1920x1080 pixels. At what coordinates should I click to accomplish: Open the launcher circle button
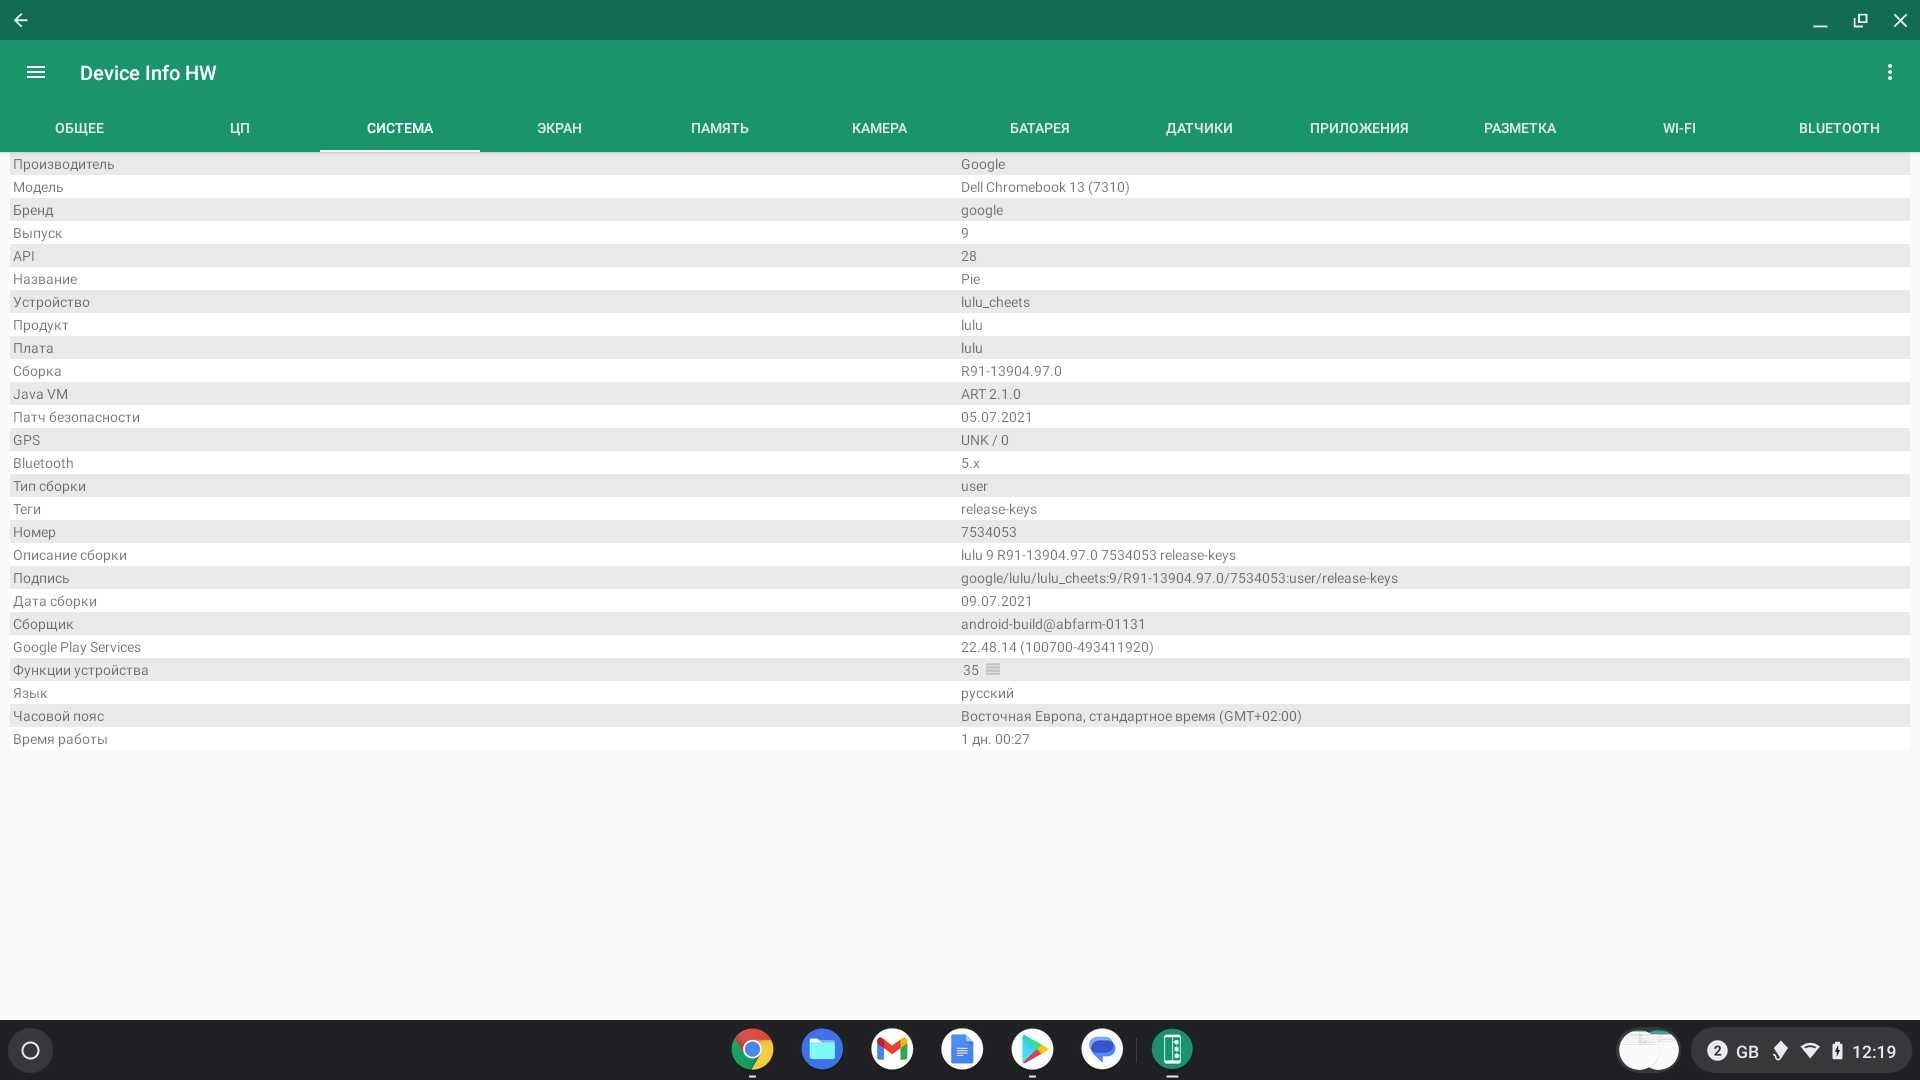(30, 1050)
